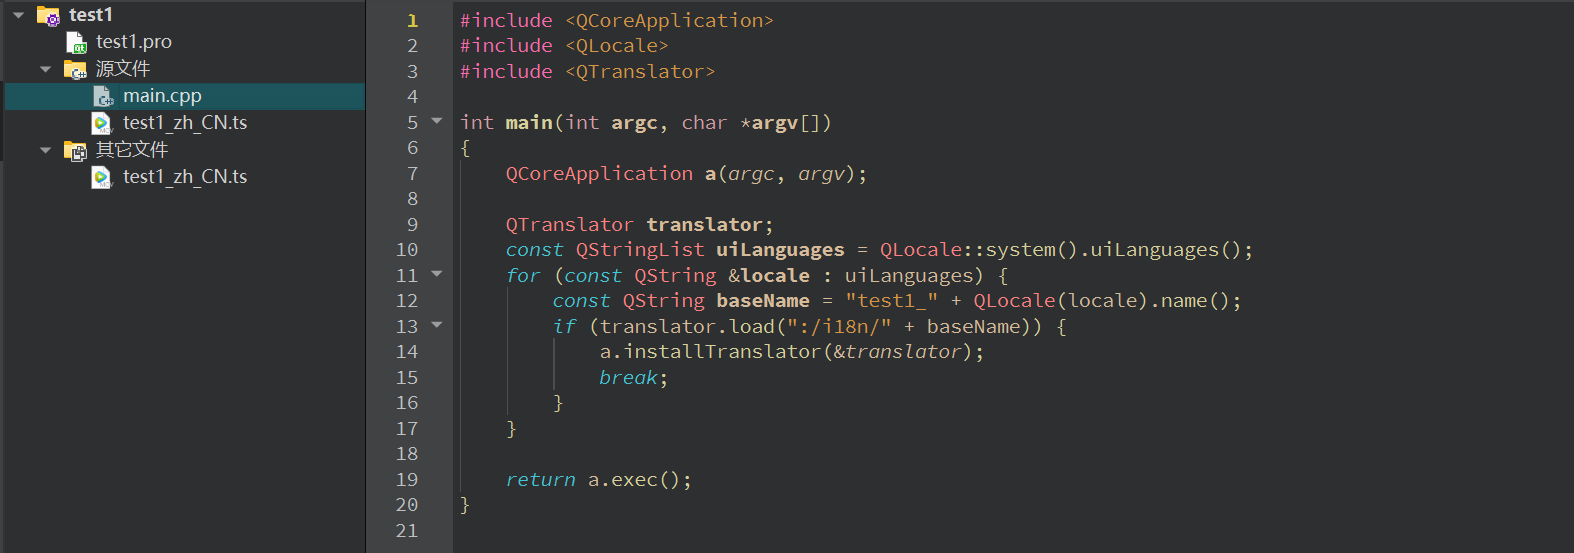
Task: Click the test1 project folder icon
Action: click(48, 15)
